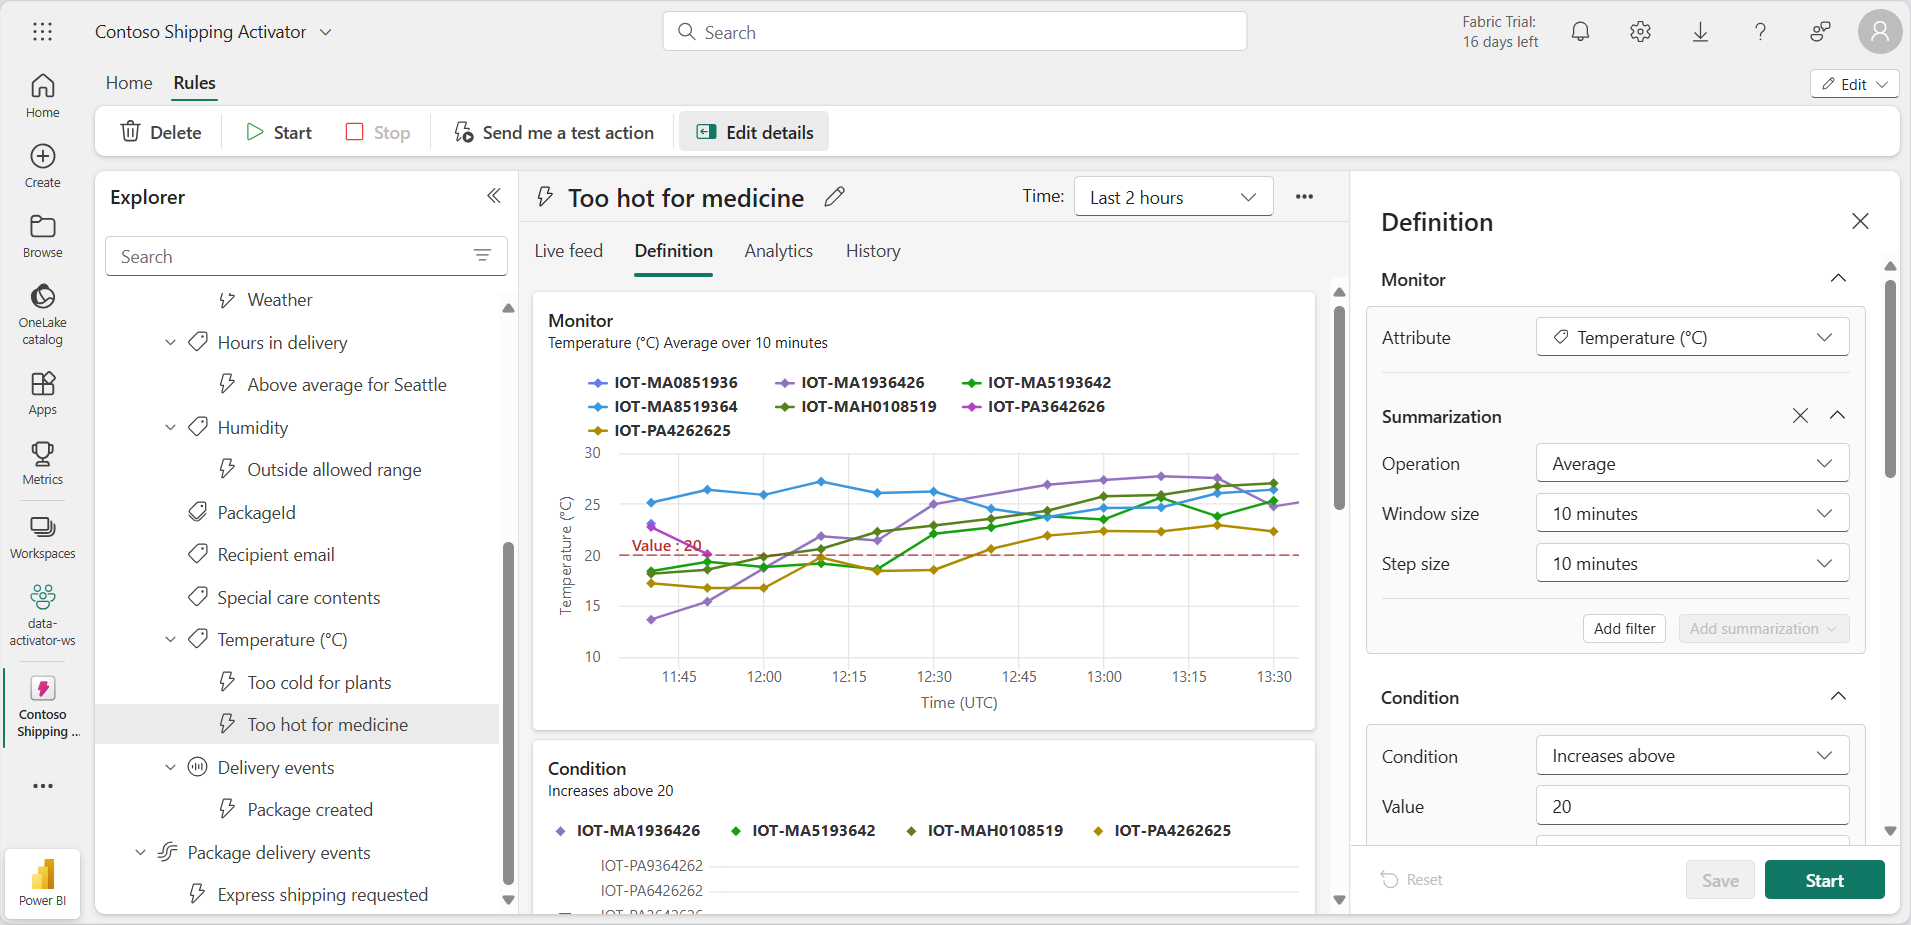Image resolution: width=1911 pixels, height=925 pixels.
Task: Open the Time range Last 2 hours dropdown
Action: coord(1173,197)
